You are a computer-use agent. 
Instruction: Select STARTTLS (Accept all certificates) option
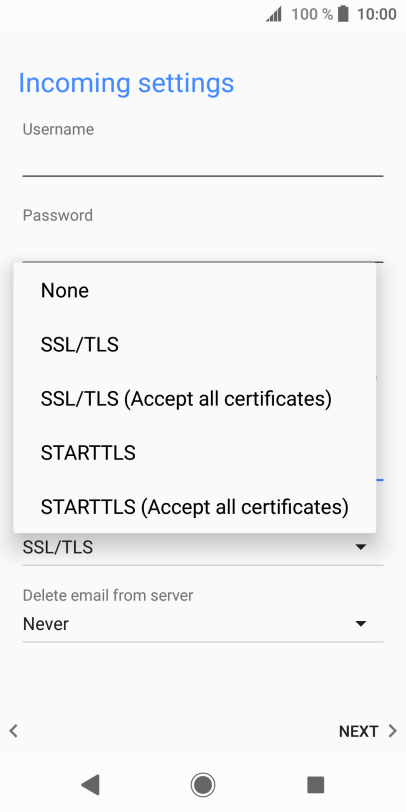click(x=195, y=507)
